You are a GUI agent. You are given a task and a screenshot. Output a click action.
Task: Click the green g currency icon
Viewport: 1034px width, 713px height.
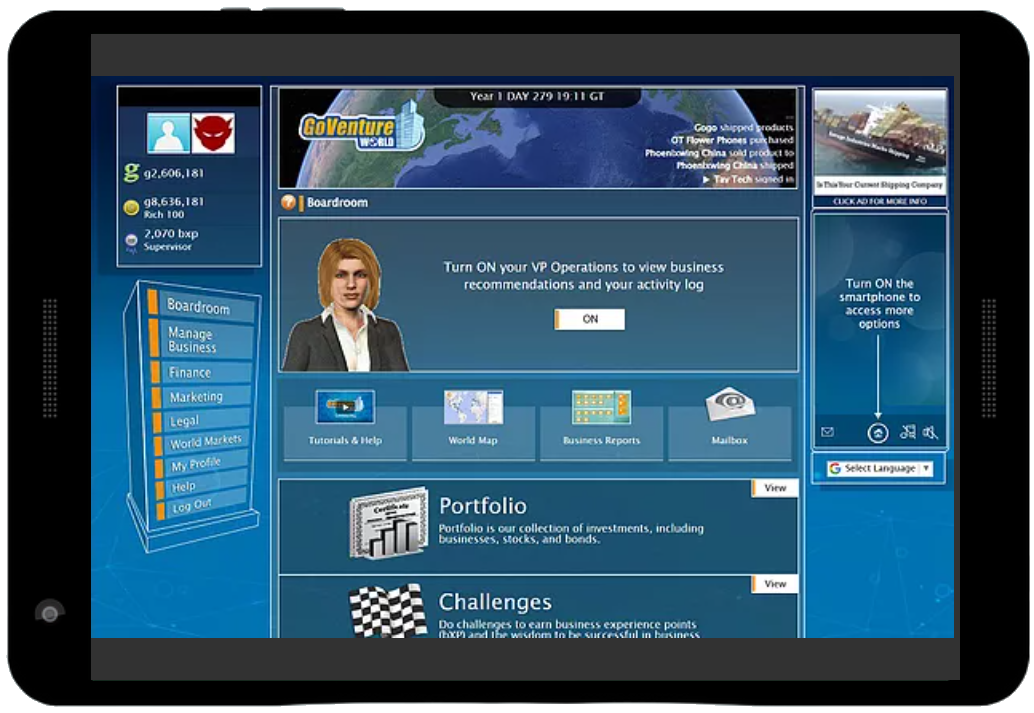click(131, 173)
